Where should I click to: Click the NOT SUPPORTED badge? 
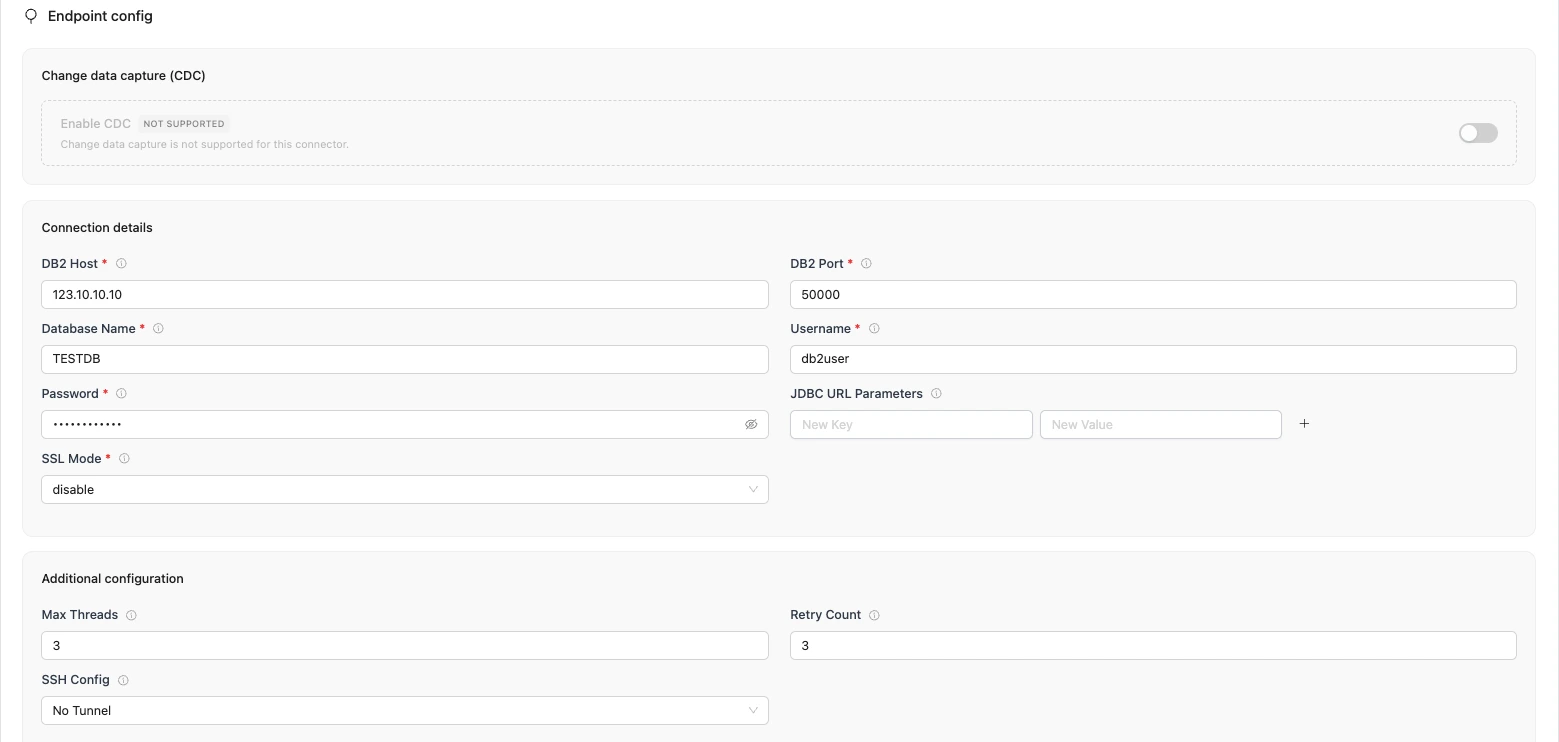(184, 124)
